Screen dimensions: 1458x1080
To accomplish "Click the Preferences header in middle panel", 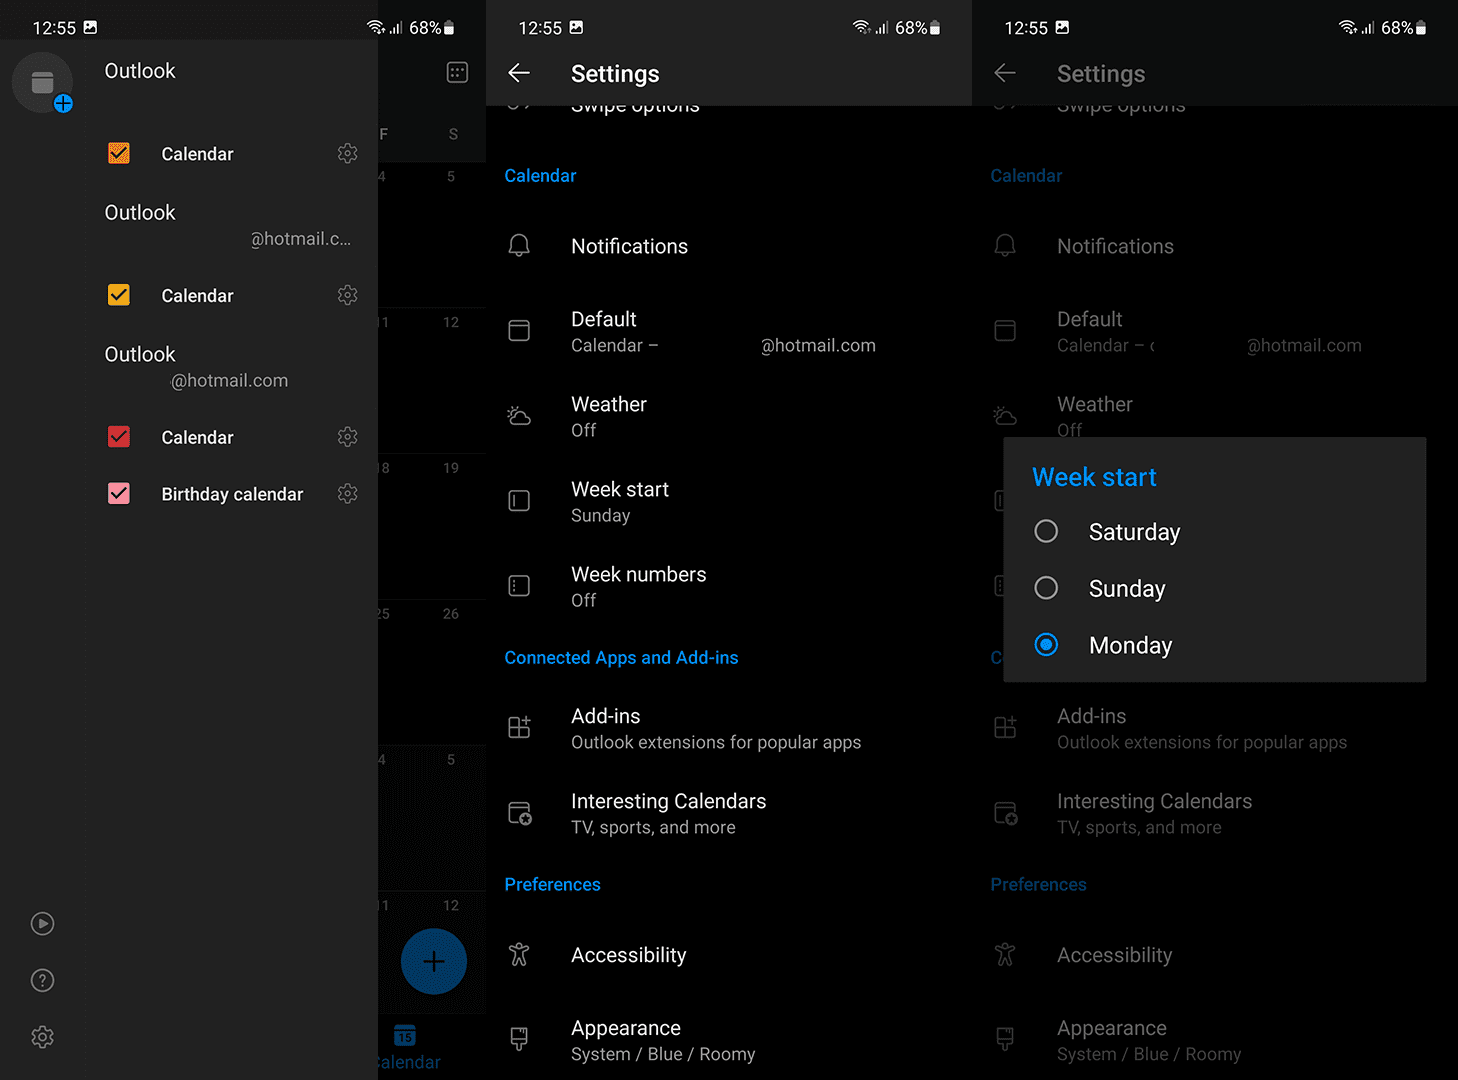I will [x=552, y=885].
